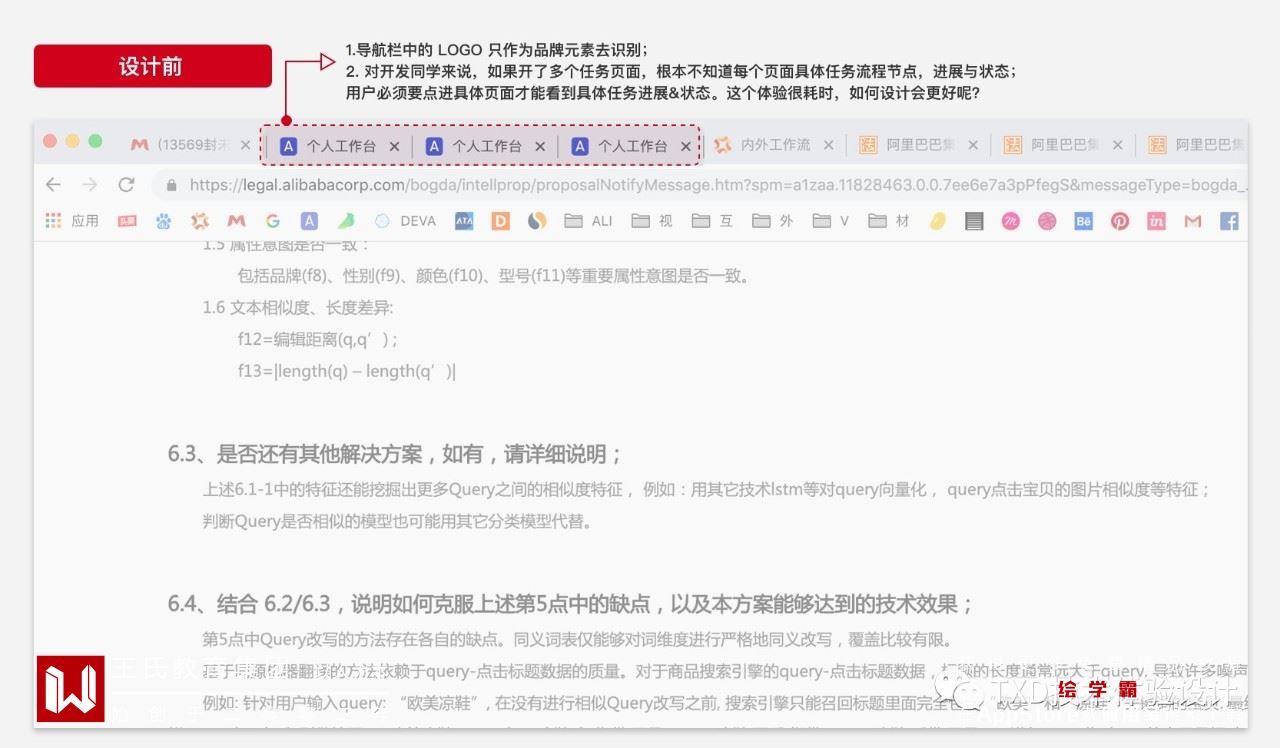Open the purple A bookmark in bookmarks bar
The image size is (1280, 748).
point(310,221)
